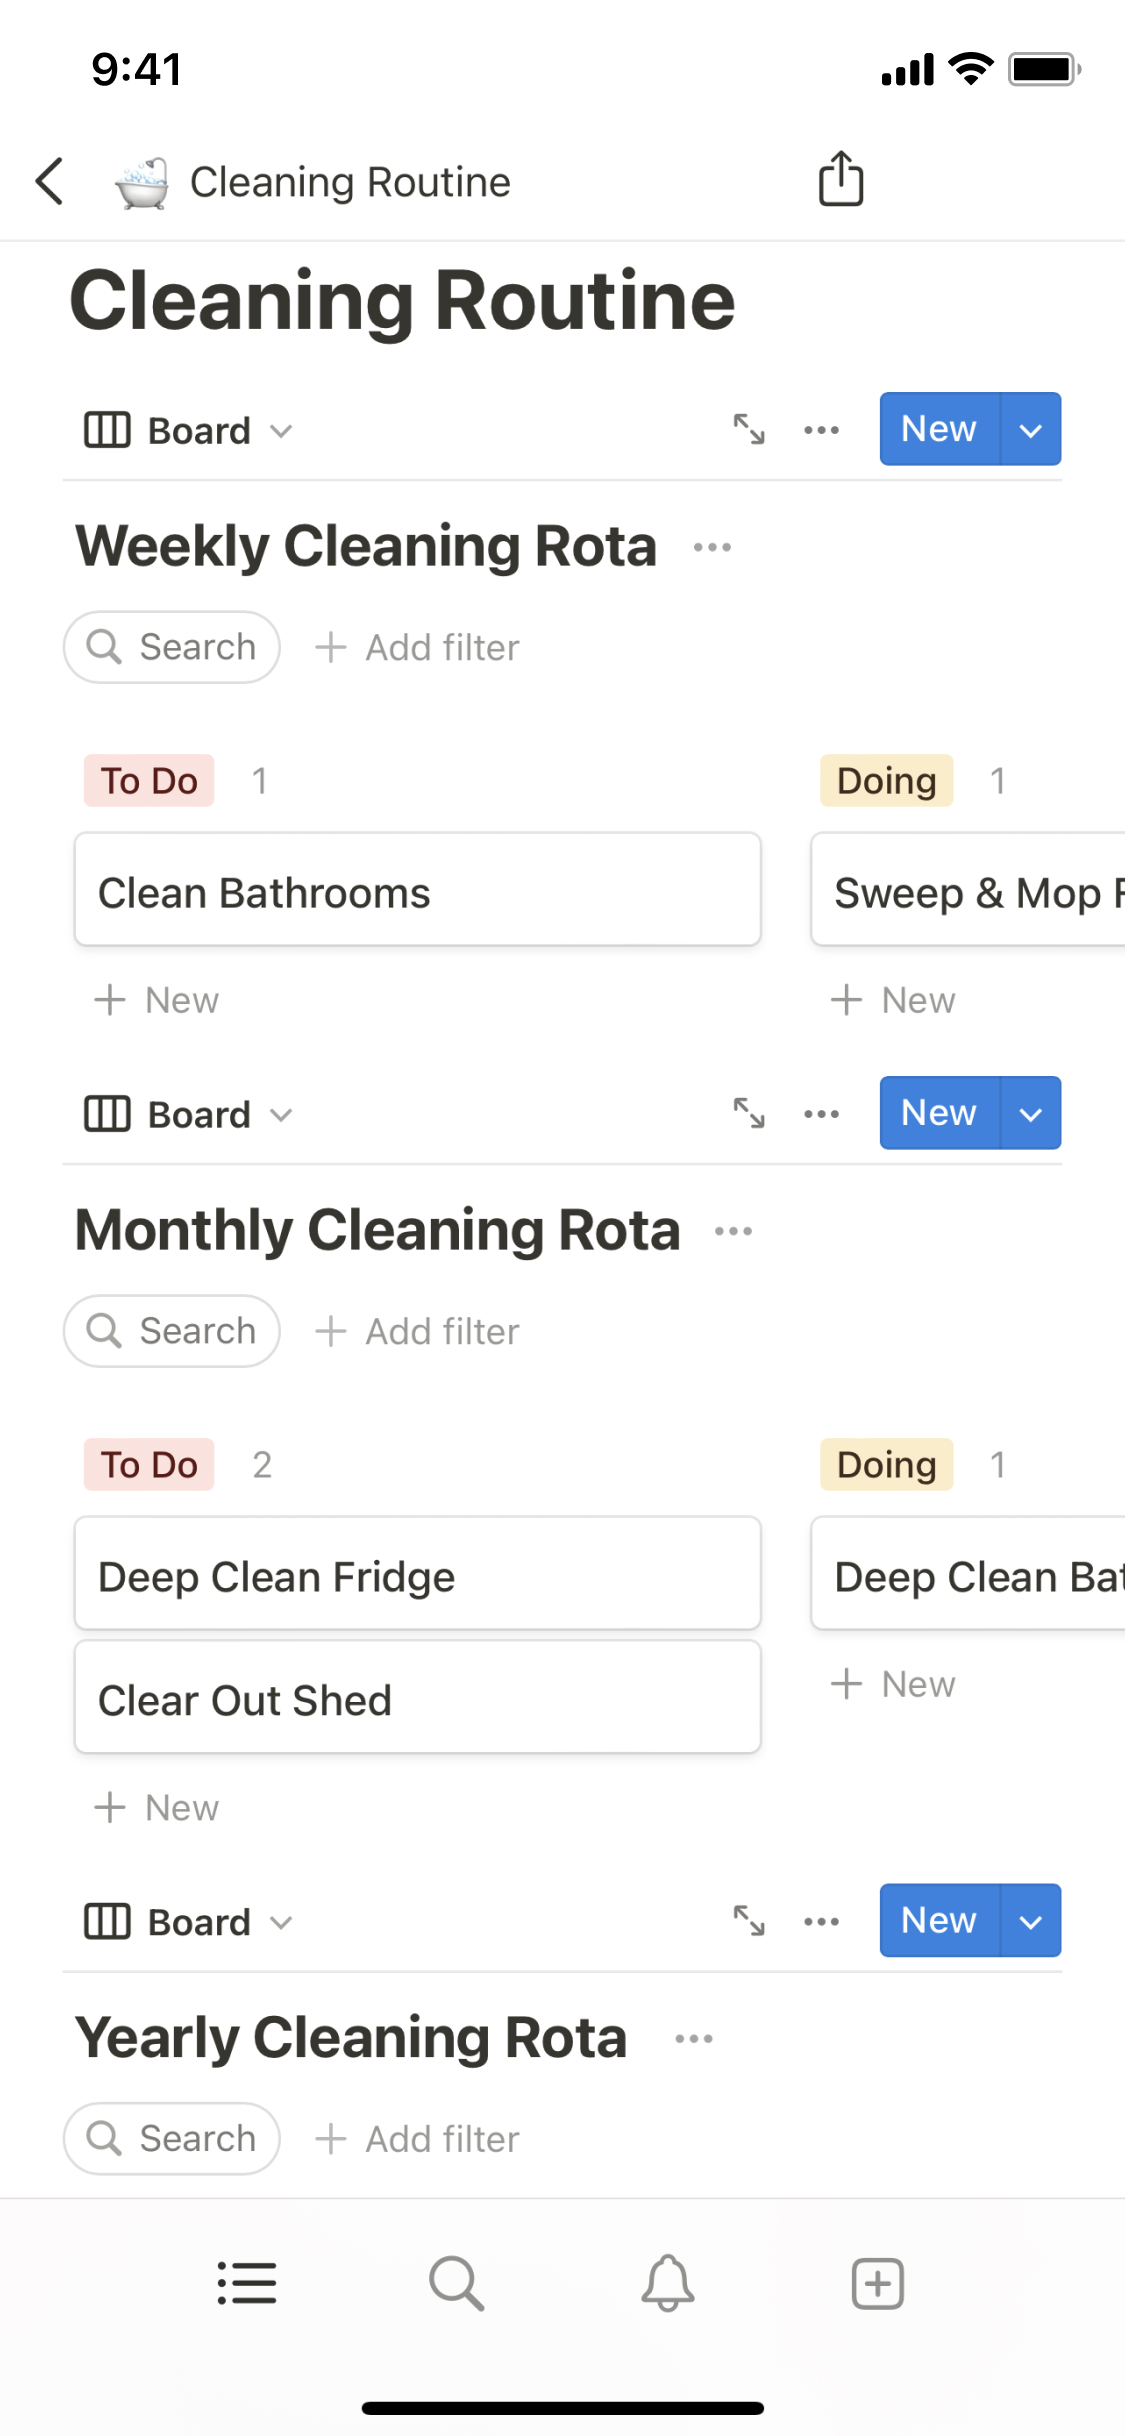Select the To Do tag in Weekly Rota
Image resolution: width=1125 pixels, height=2436 pixels.
coord(149,781)
